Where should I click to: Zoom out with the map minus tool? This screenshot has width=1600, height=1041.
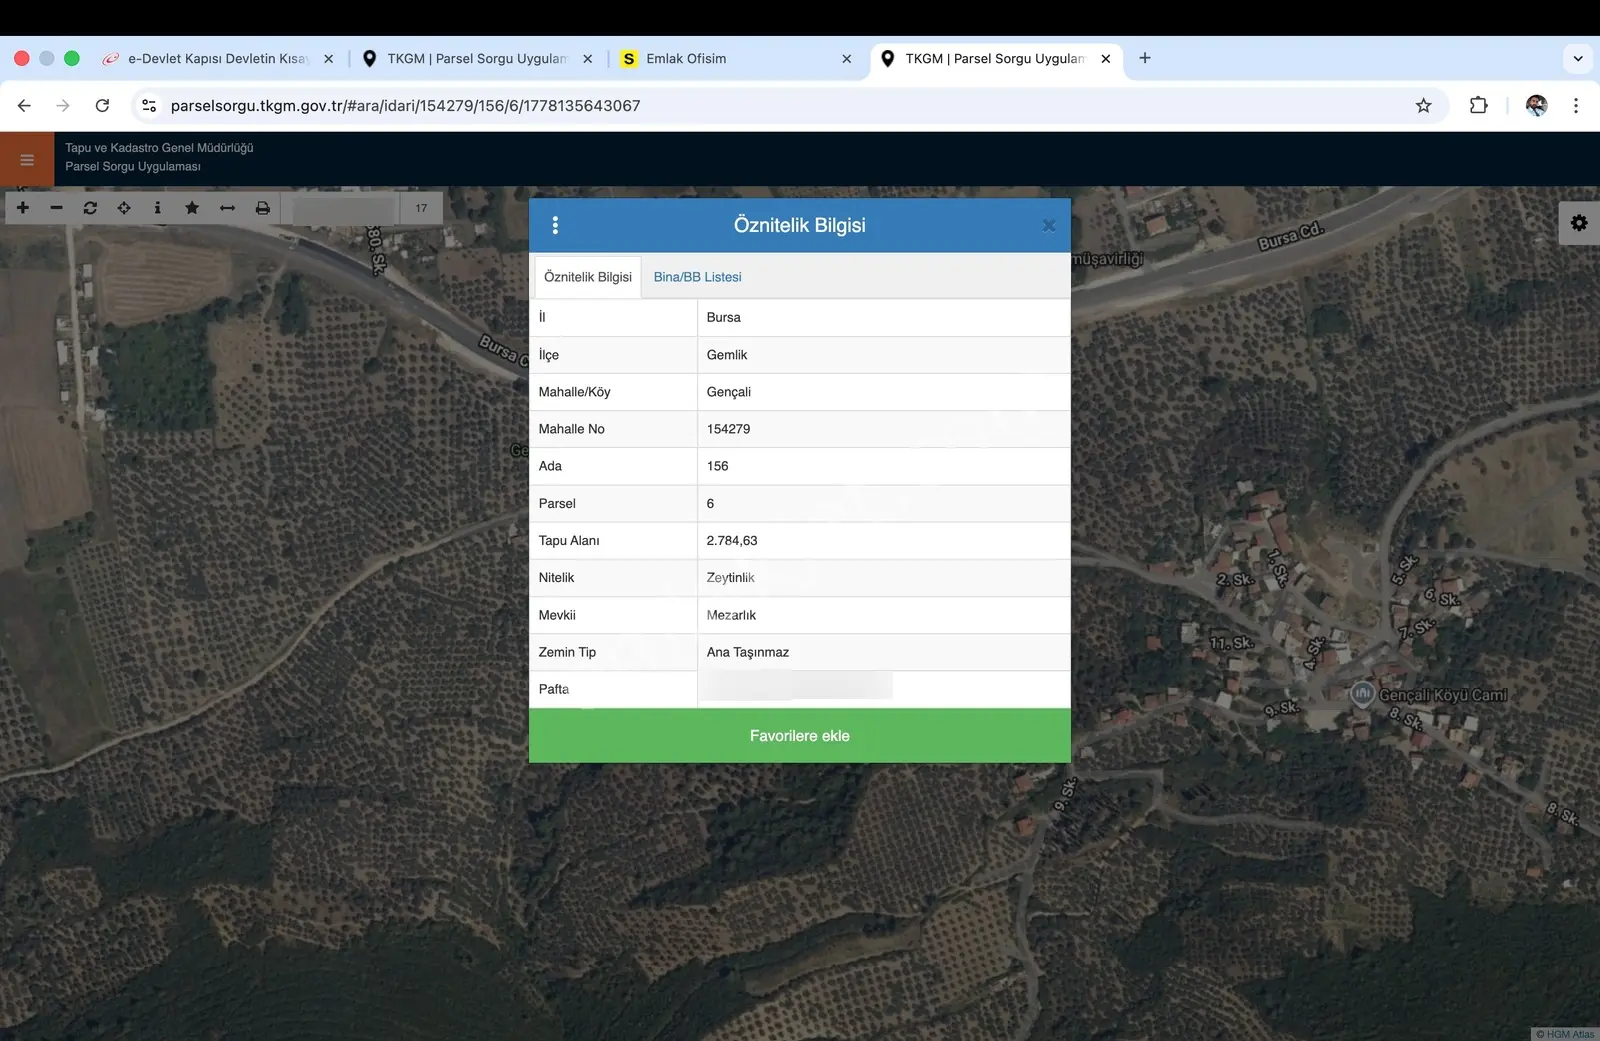57,208
